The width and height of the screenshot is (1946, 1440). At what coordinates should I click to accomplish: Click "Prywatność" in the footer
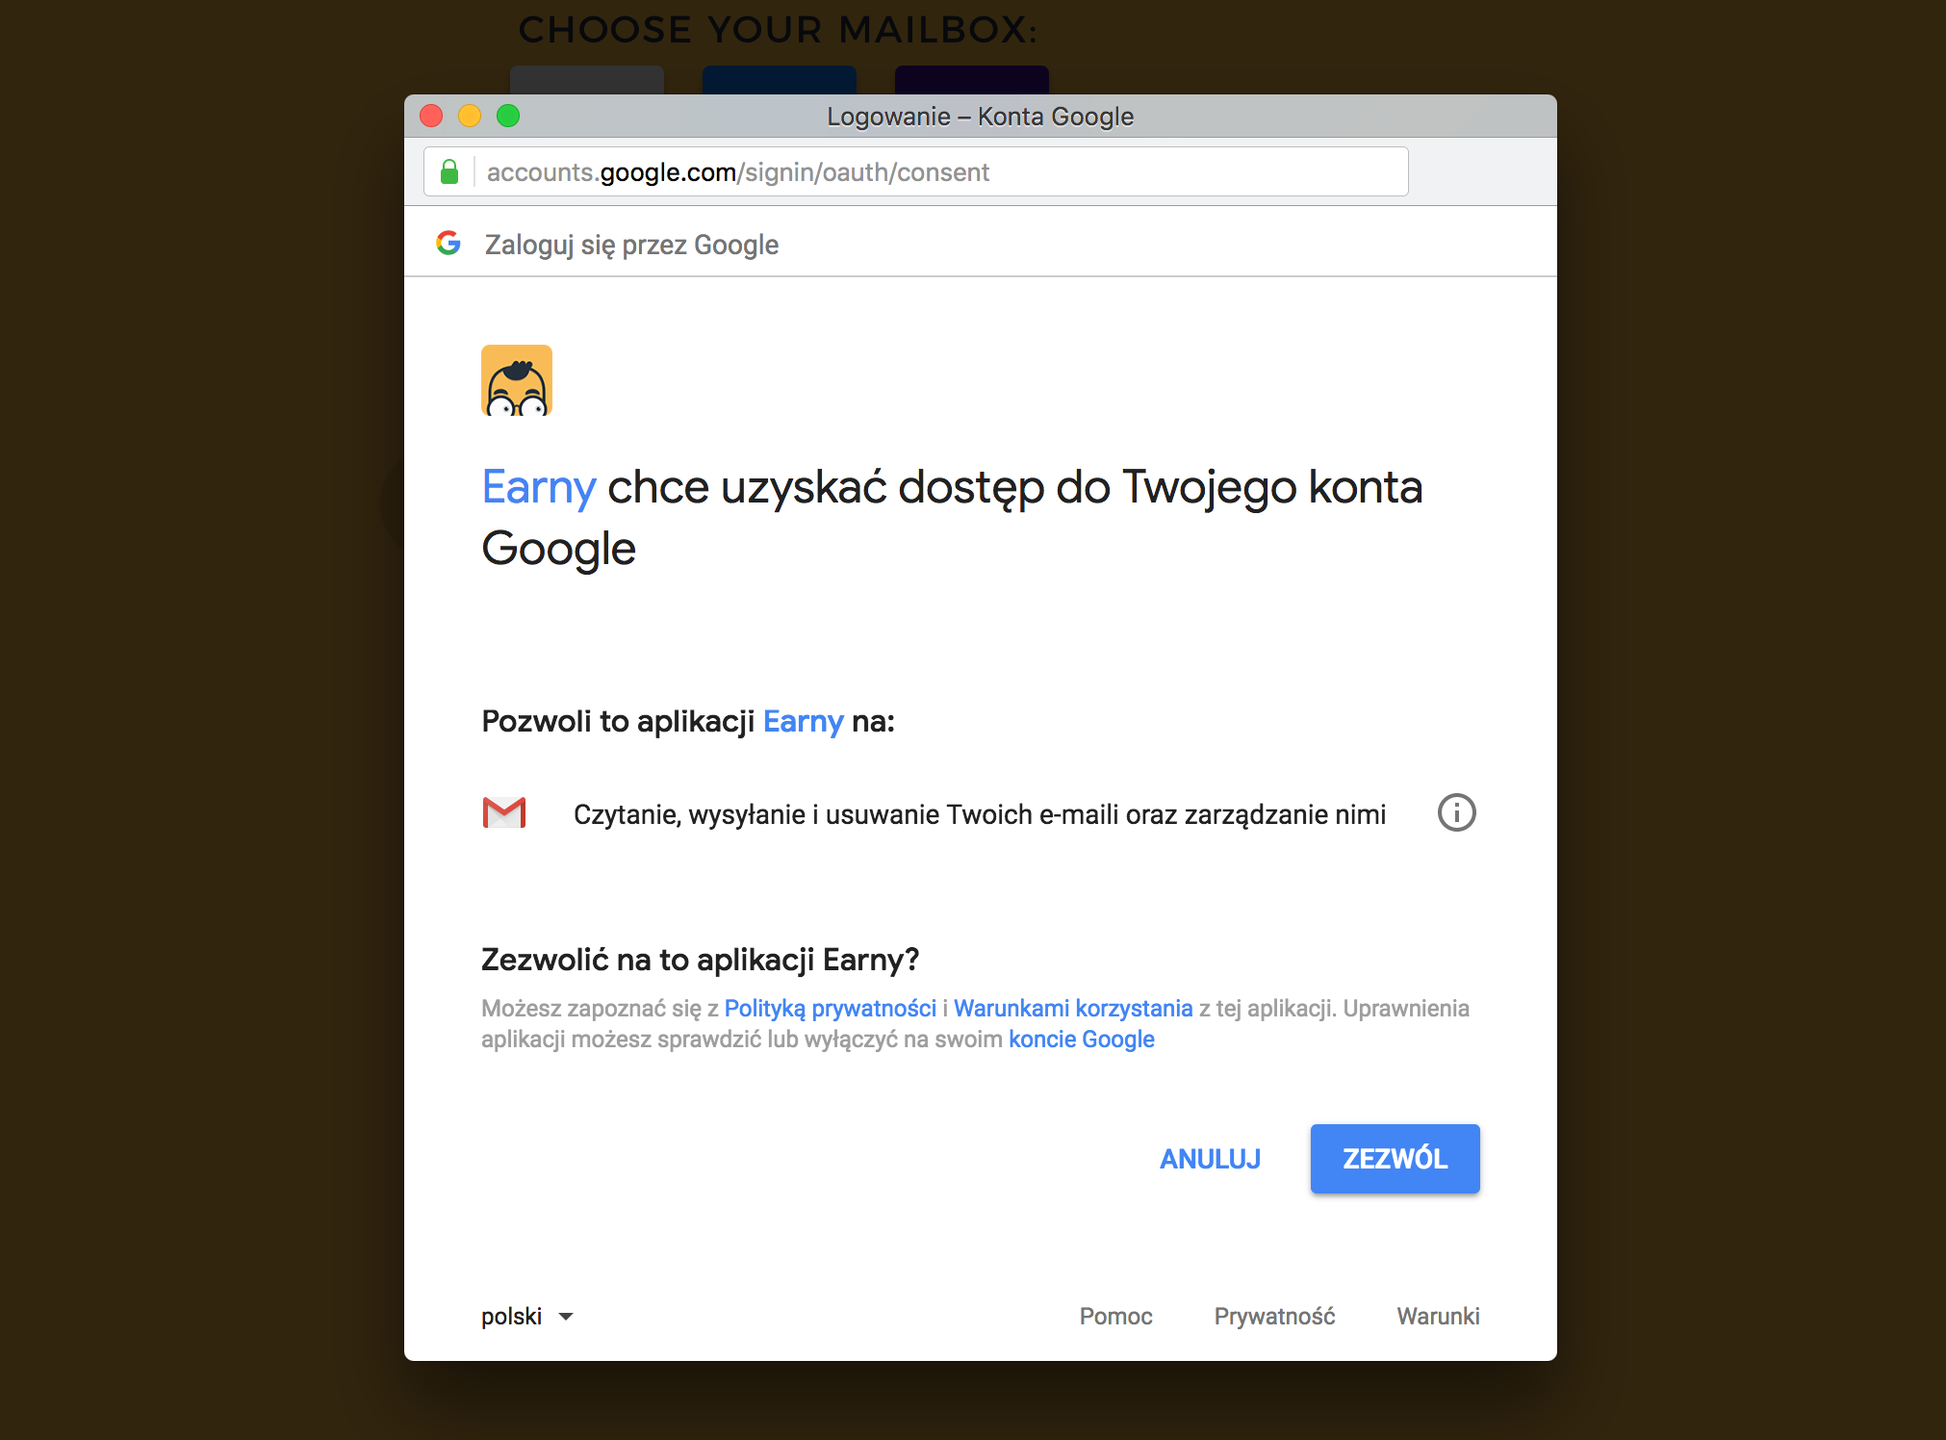point(1274,1316)
